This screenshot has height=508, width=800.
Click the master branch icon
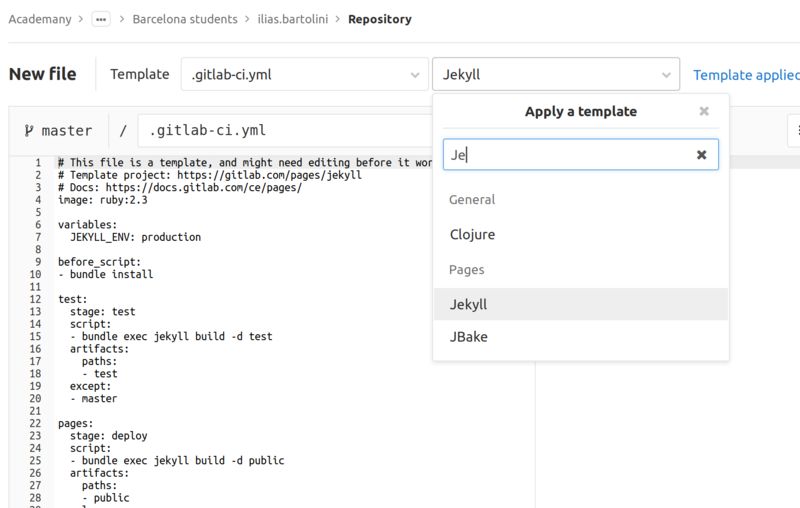28,131
